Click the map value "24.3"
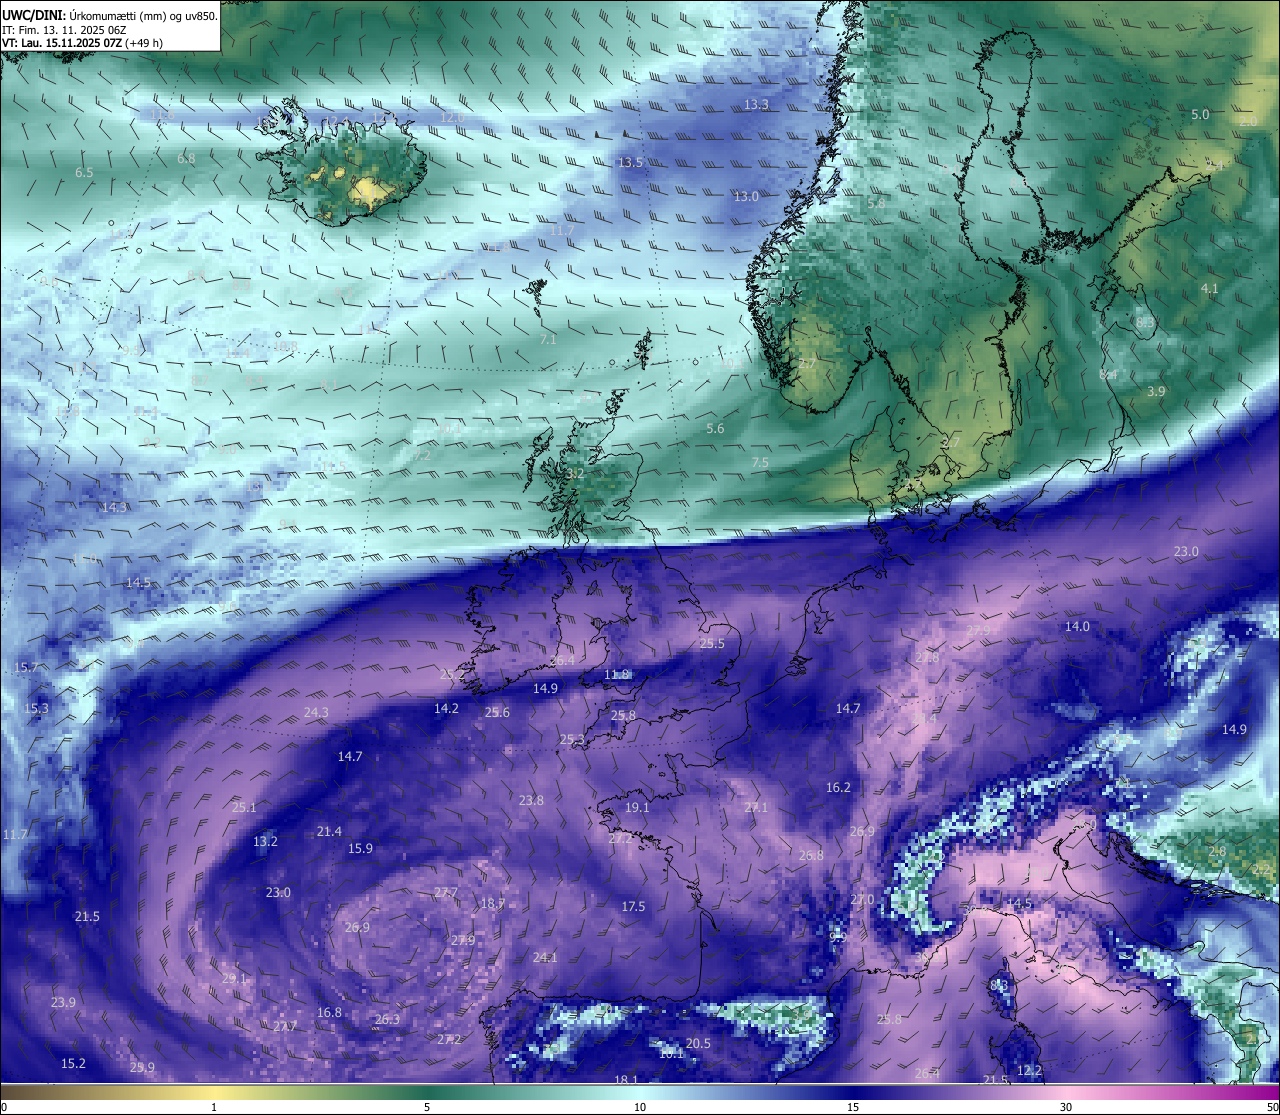The width and height of the screenshot is (1280, 1115). coord(316,713)
